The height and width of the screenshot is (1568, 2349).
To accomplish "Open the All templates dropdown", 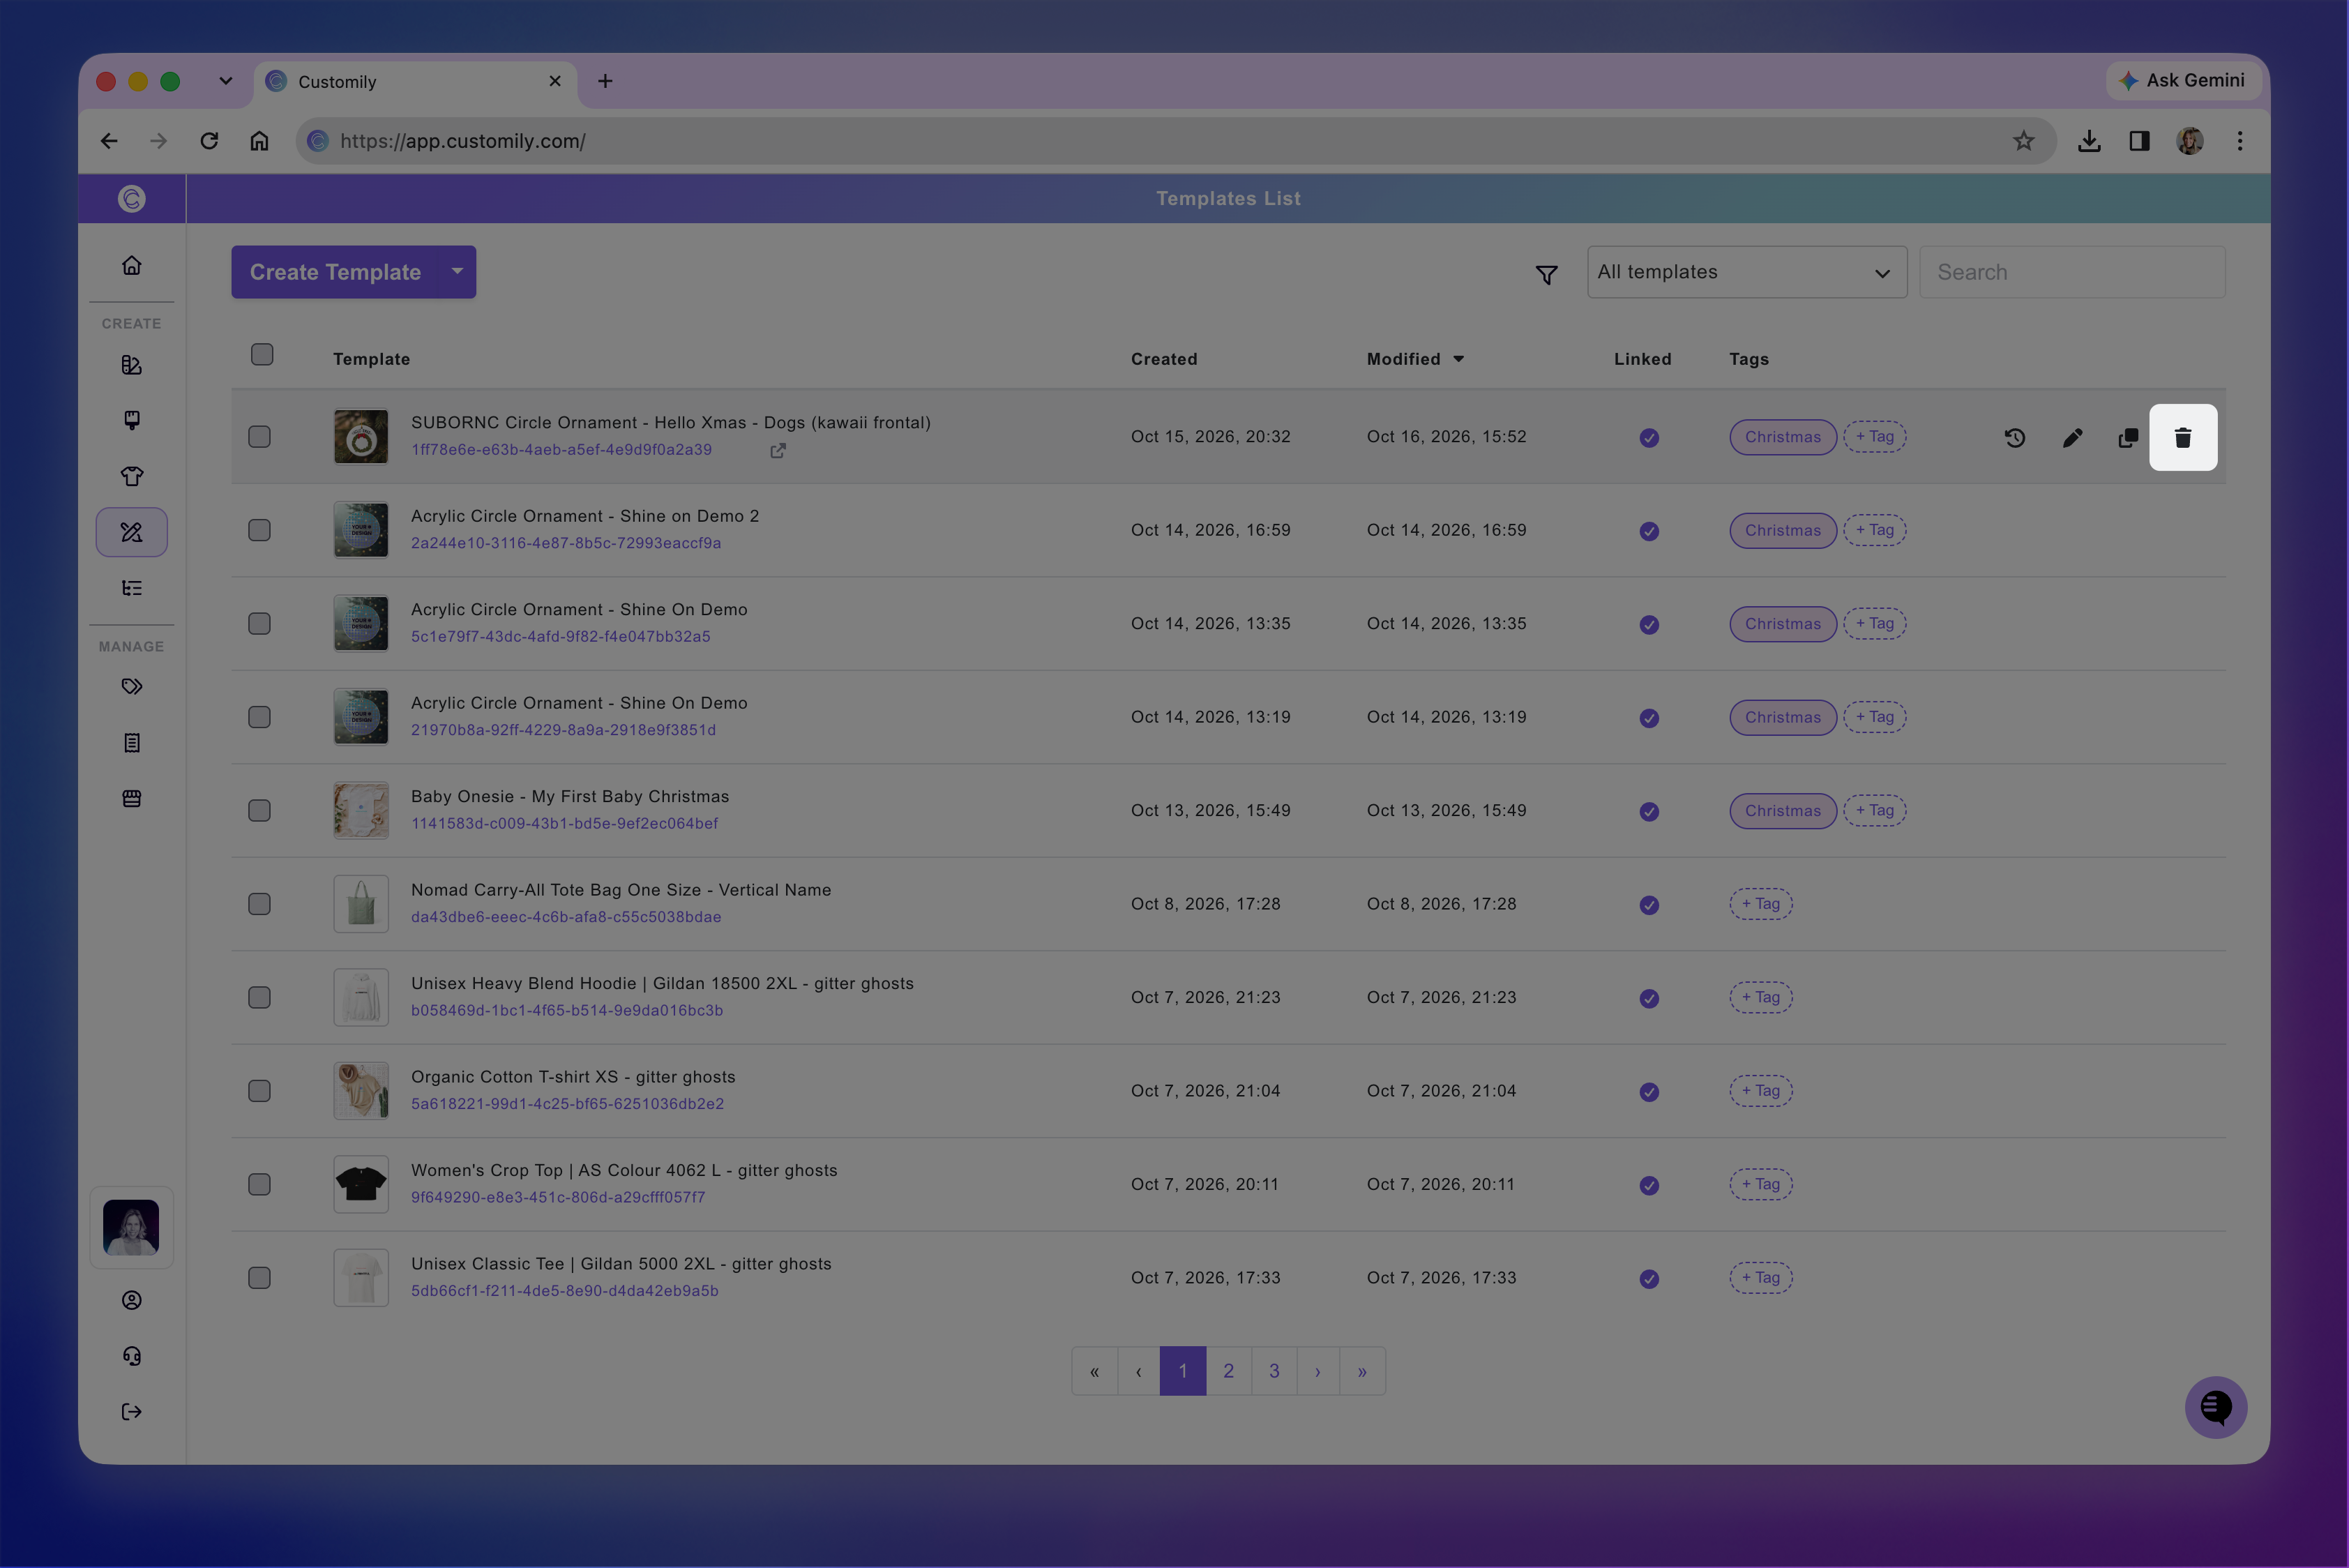I will pyautogui.click(x=1747, y=272).
